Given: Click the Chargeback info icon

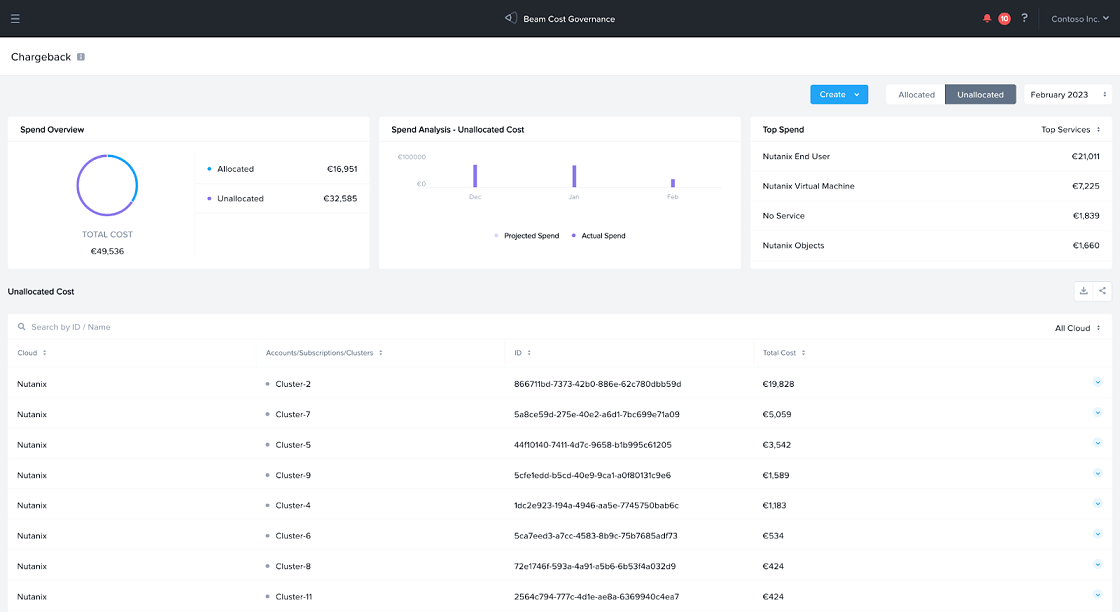Looking at the screenshot, I should 81,57.
